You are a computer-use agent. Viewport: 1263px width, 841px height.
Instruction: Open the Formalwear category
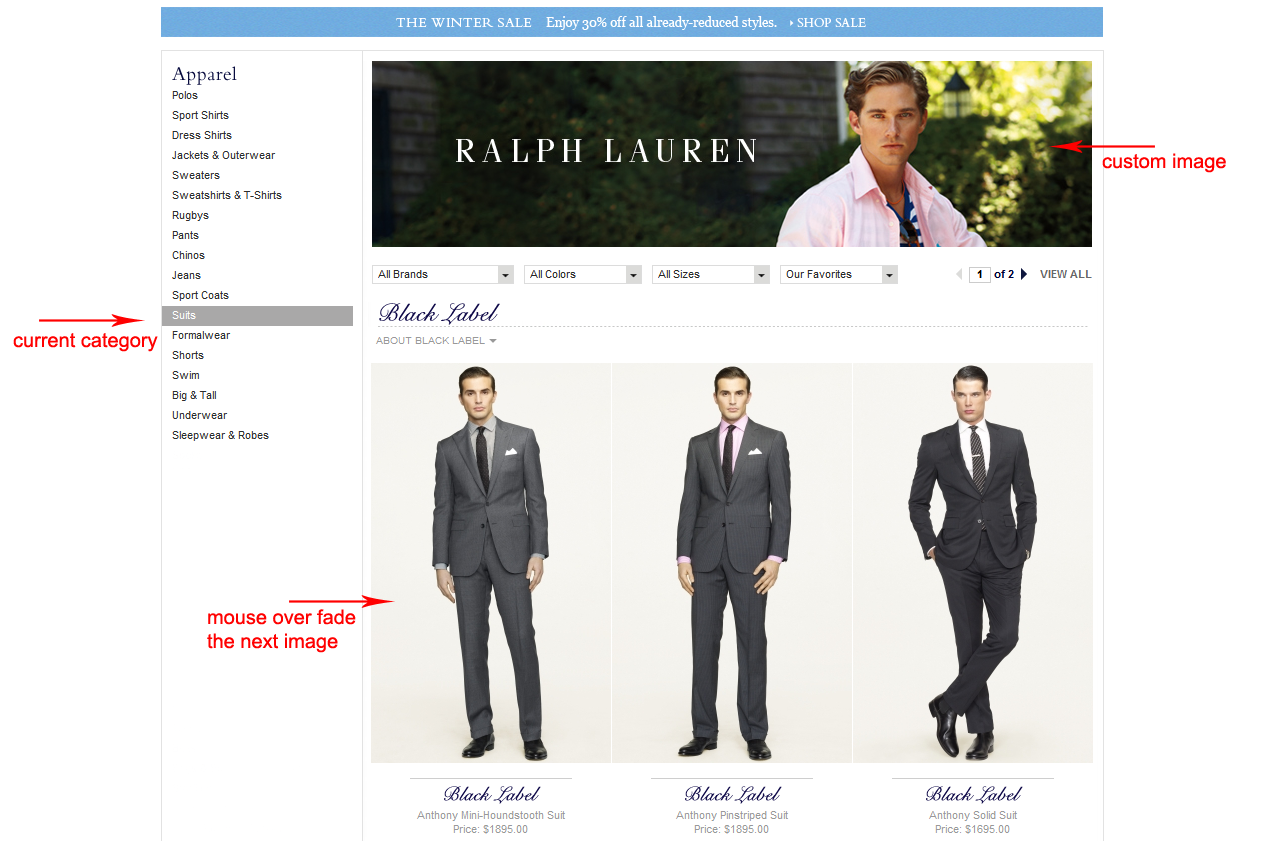click(x=201, y=335)
